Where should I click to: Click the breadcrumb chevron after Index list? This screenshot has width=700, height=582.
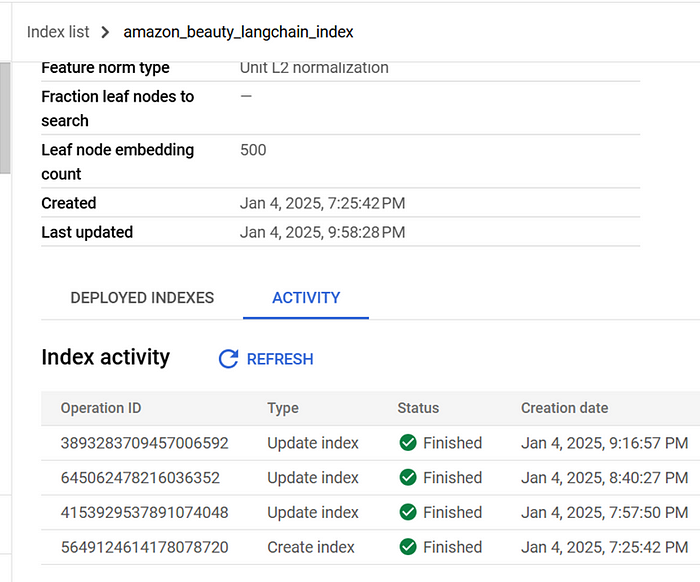tap(105, 32)
